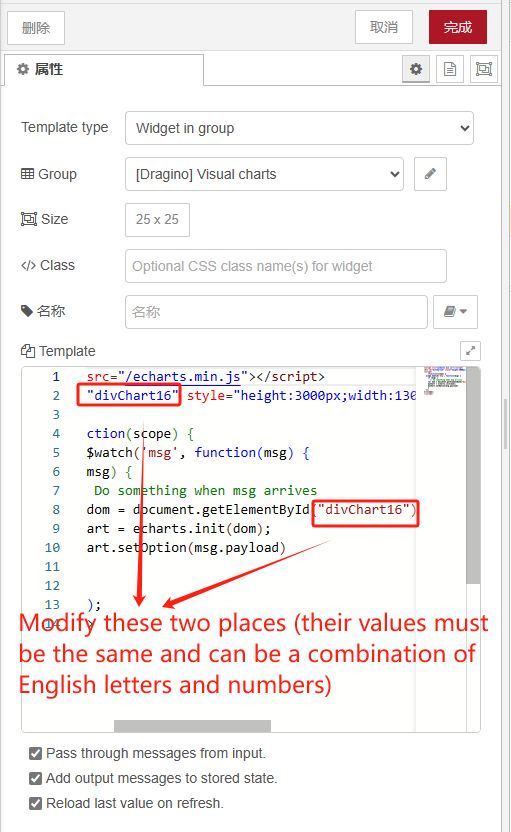
Task: Click function(msg) text on line 5
Action: pyautogui.click(x=244, y=453)
